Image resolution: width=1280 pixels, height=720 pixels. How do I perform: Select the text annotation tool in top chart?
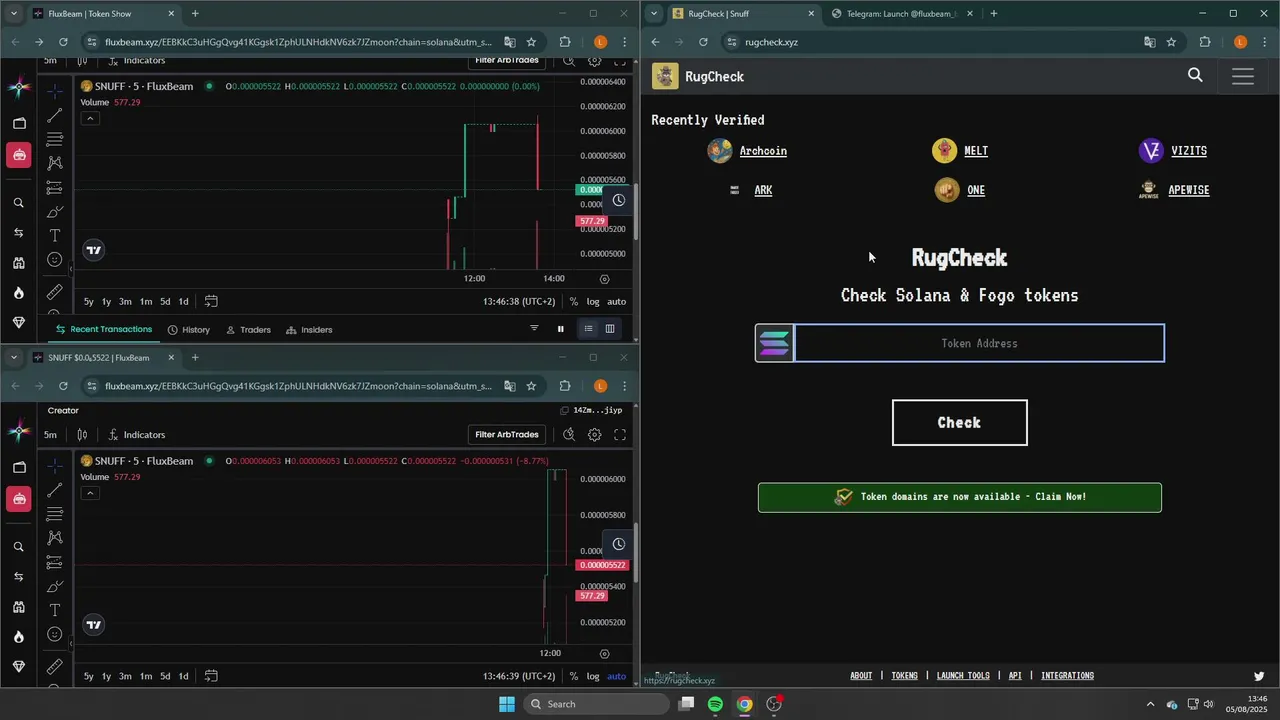pyautogui.click(x=55, y=235)
